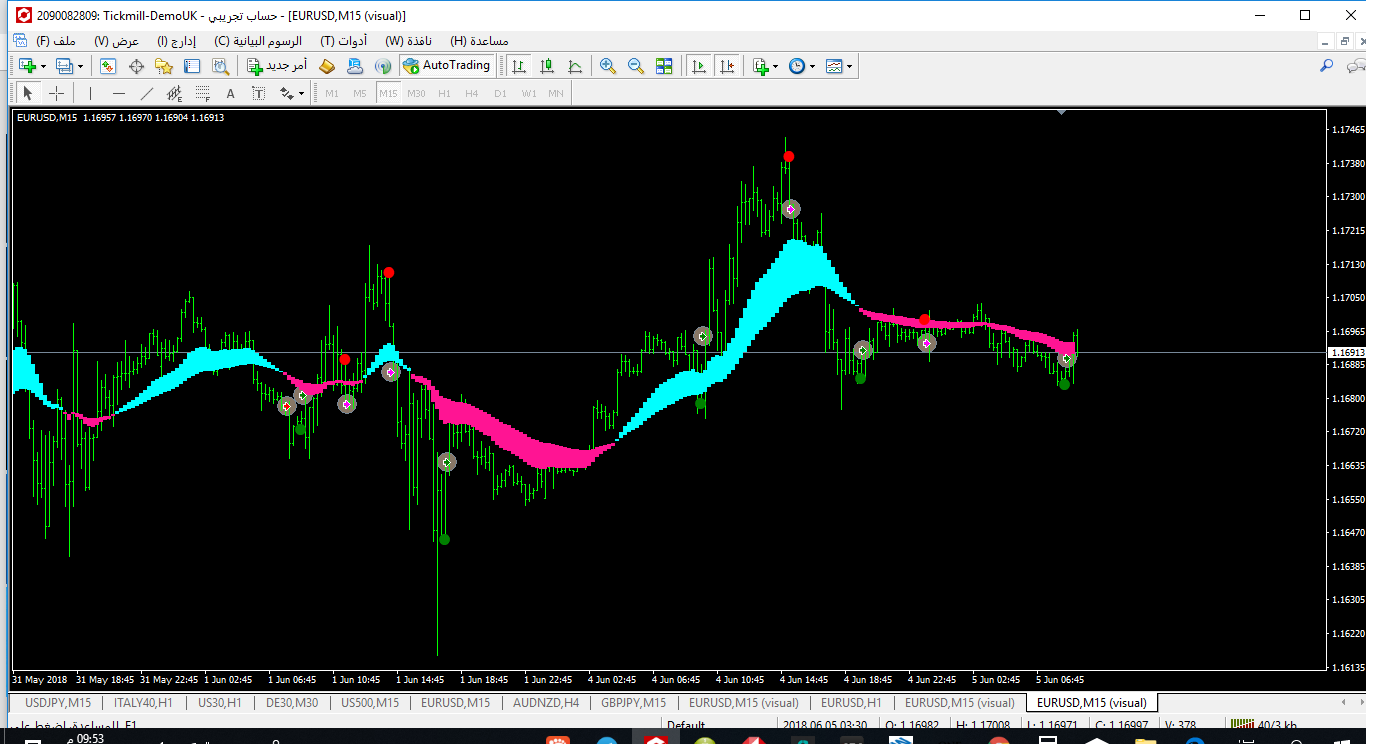This screenshot has width=1382, height=744.
Task: Click the Zoom In magnifier icon
Action: pos(607,66)
